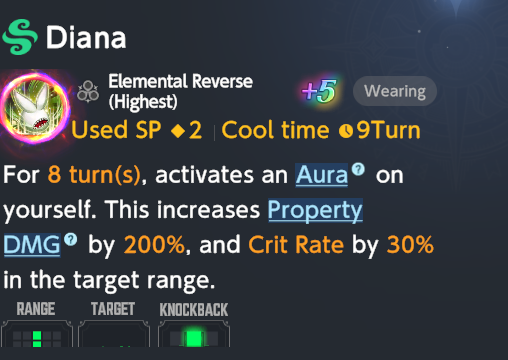View the KNOCKBACK grid diagram

tap(194, 334)
